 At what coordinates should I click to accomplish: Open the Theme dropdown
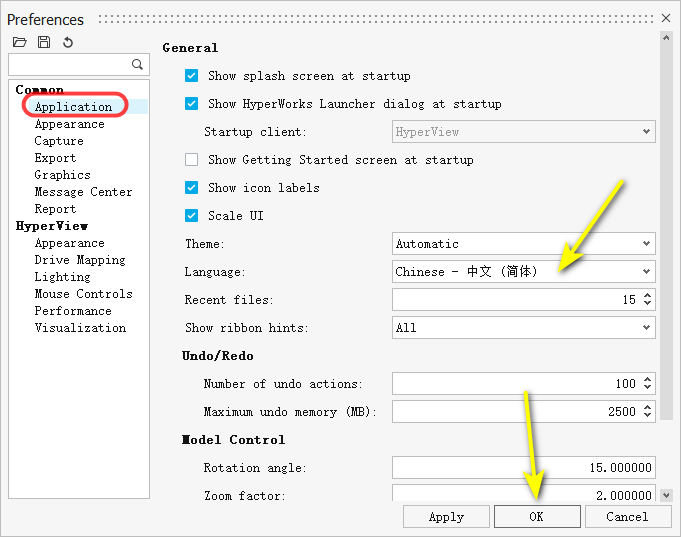[x=524, y=244]
